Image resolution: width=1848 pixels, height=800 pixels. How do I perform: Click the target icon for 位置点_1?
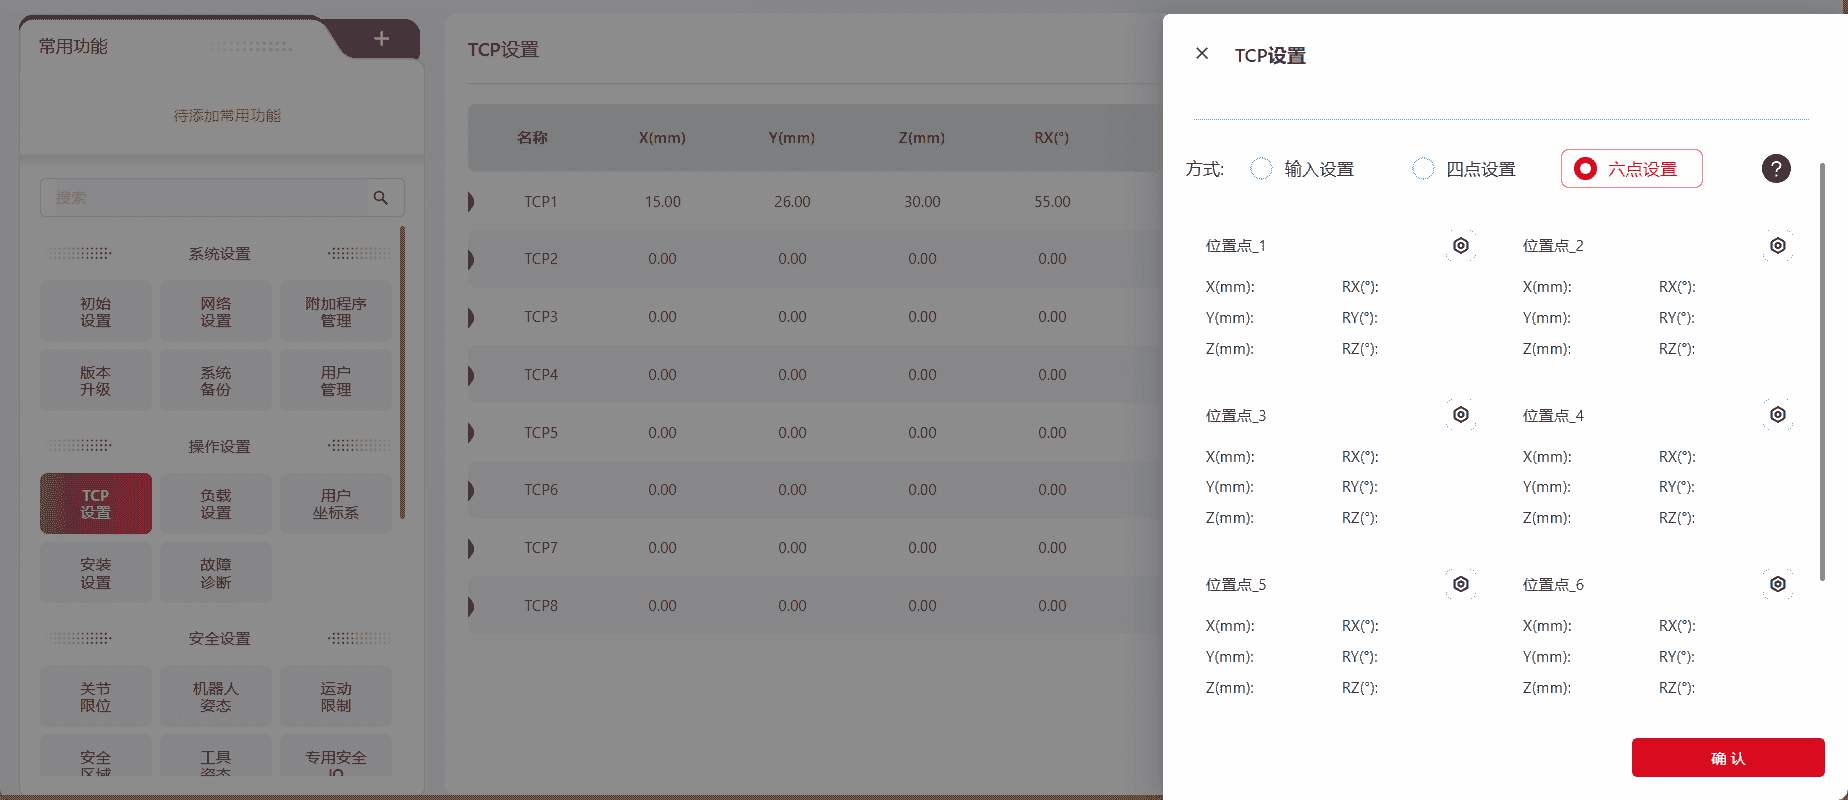tap(1460, 246)
